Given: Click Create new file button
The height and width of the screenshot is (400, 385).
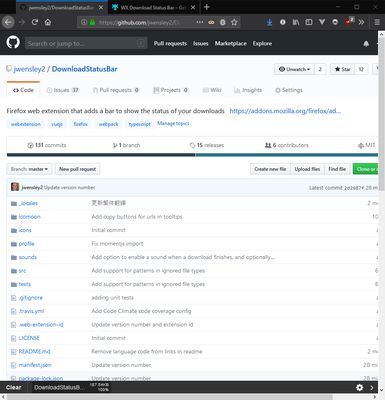Looking at the screenshot, I should point(270,169).
